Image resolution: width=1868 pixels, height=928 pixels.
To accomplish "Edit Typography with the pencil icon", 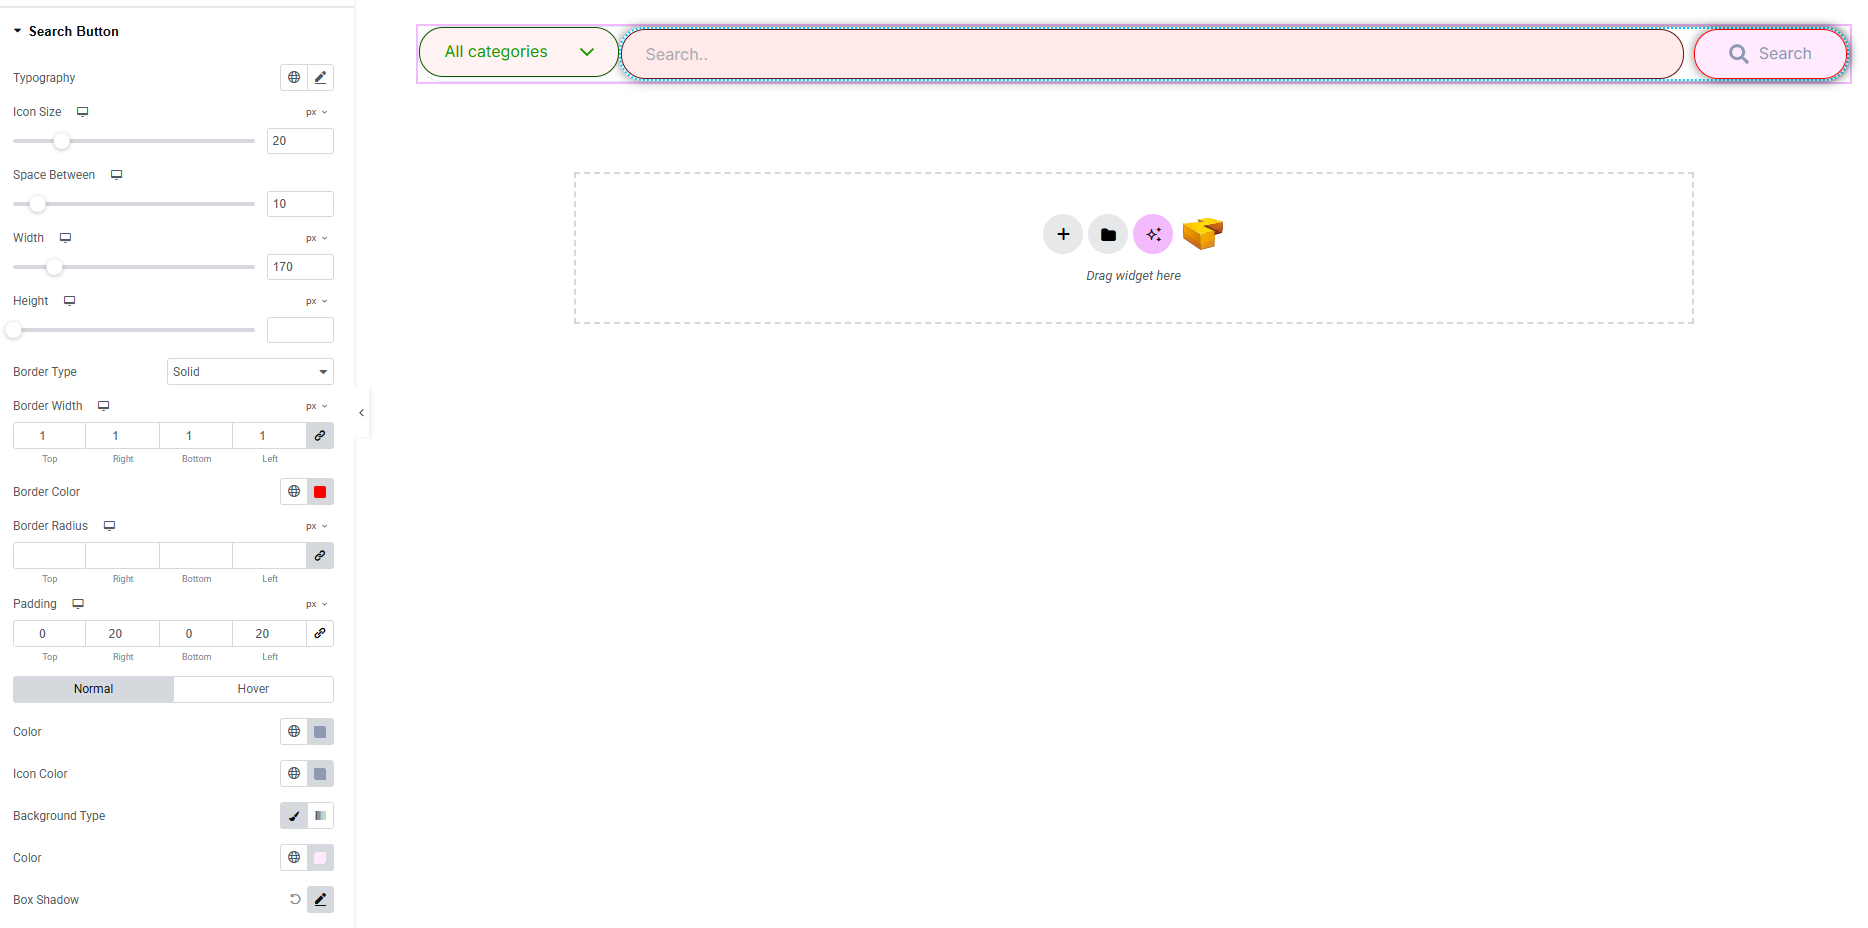I will click(x=320, y=78).
